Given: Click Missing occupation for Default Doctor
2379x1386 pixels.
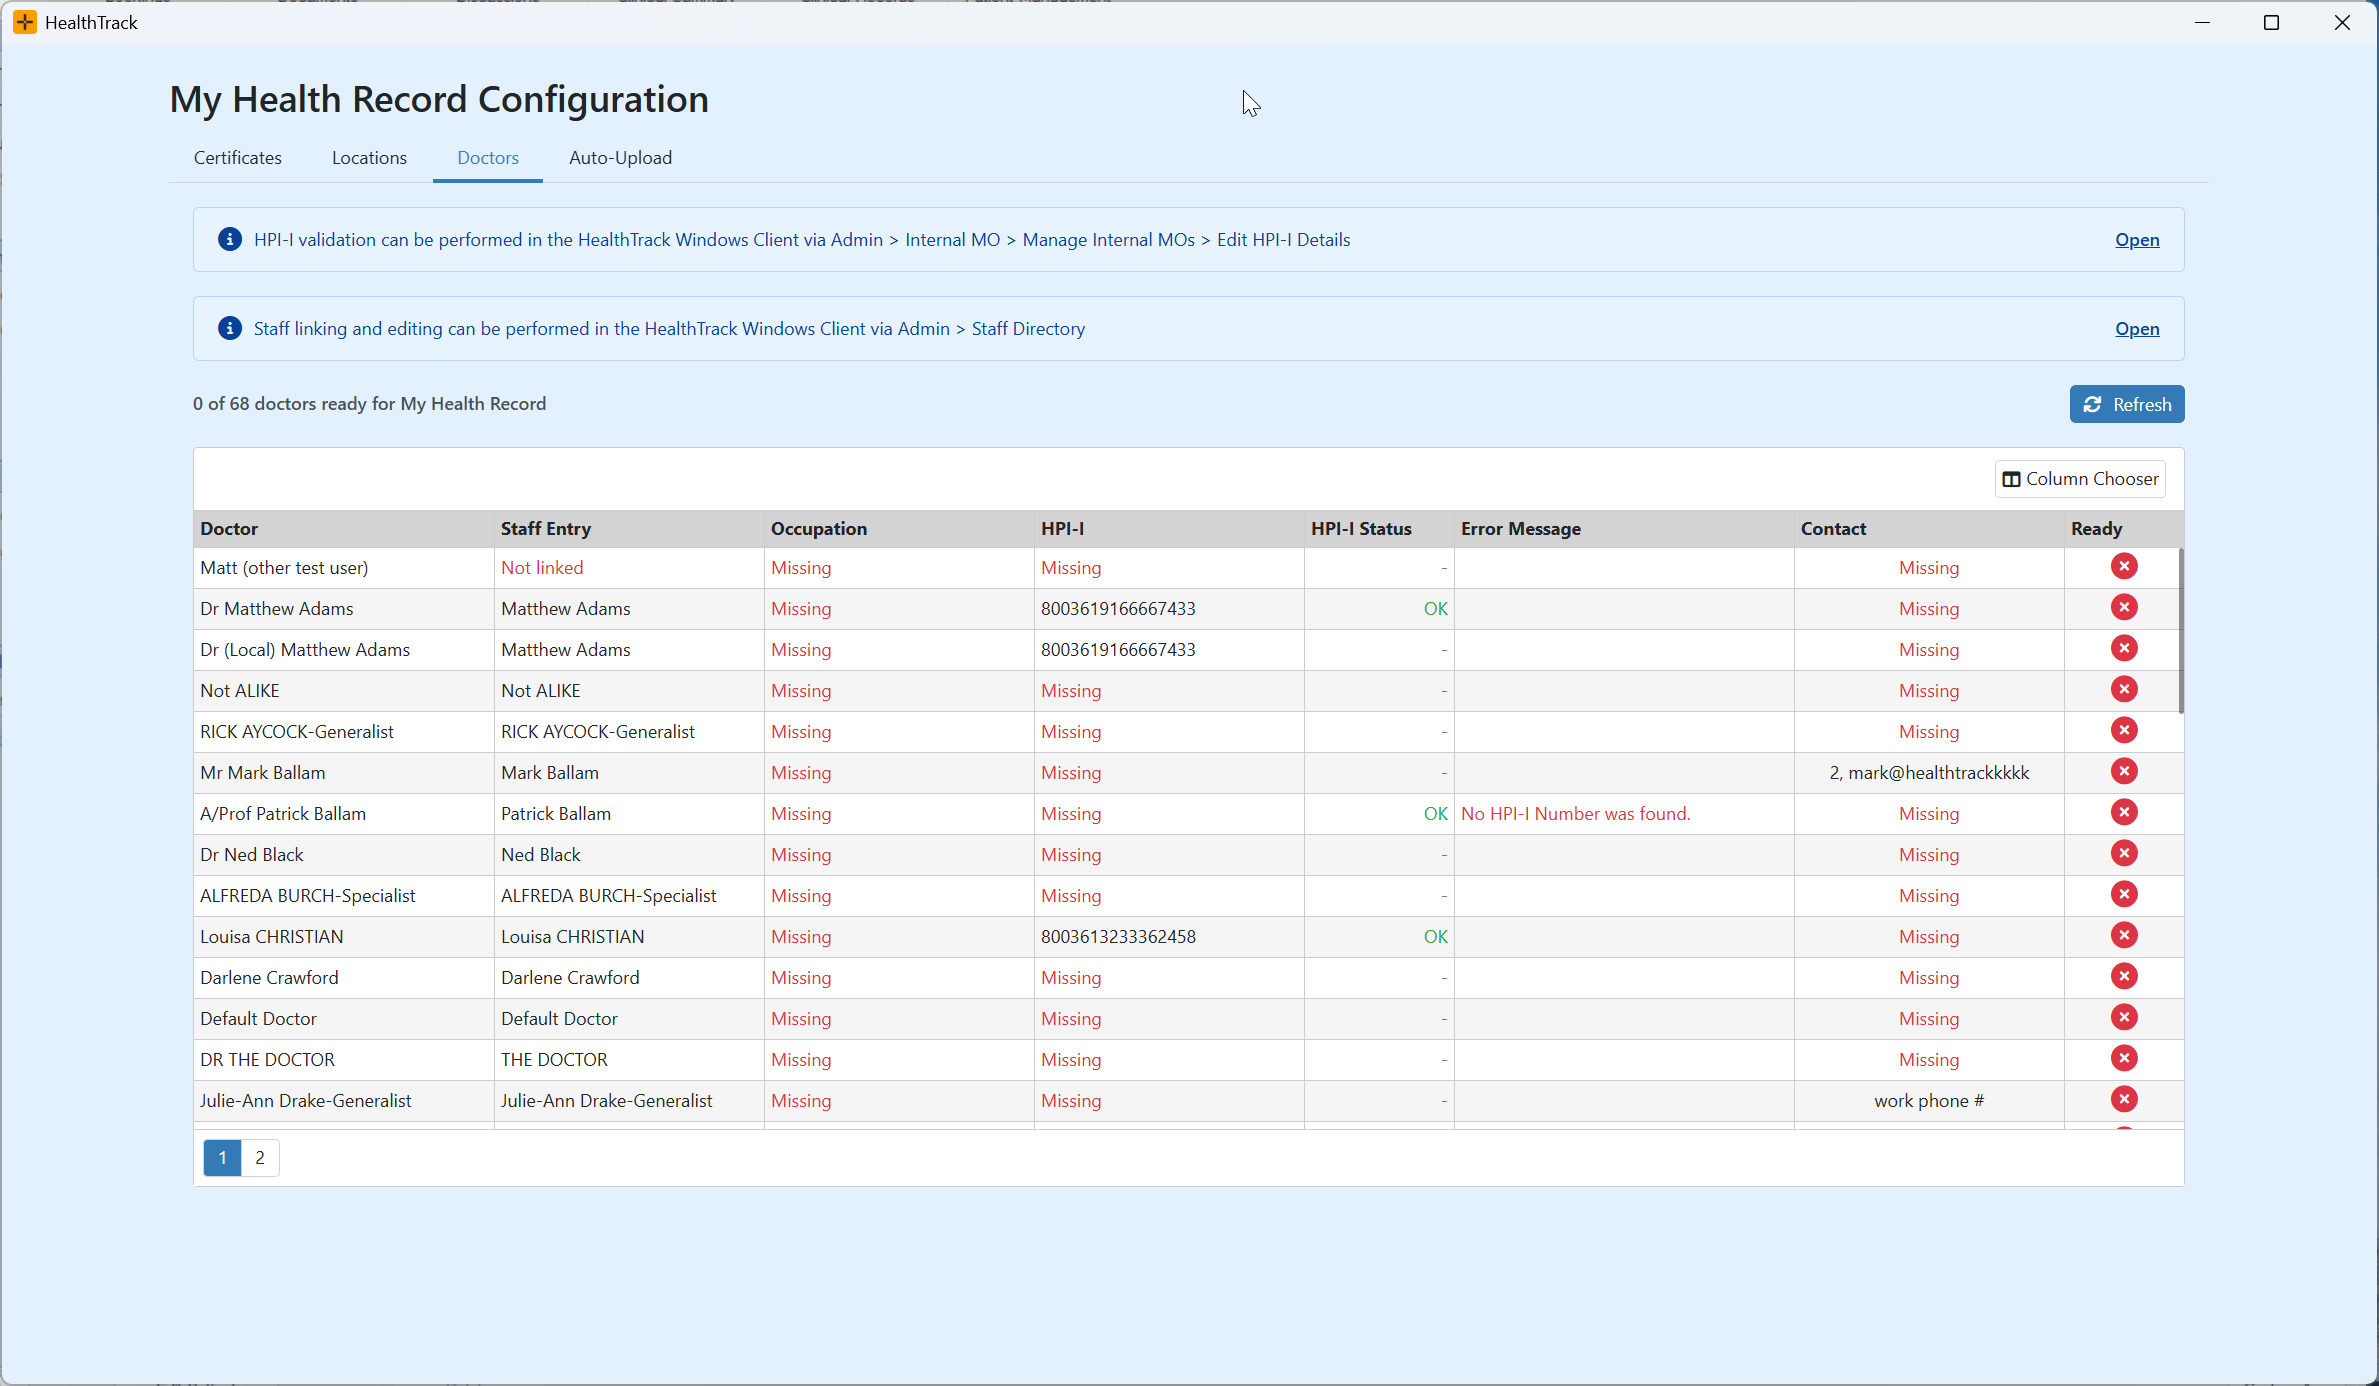Looking at the screenshot, I should tap(801, 1019).
